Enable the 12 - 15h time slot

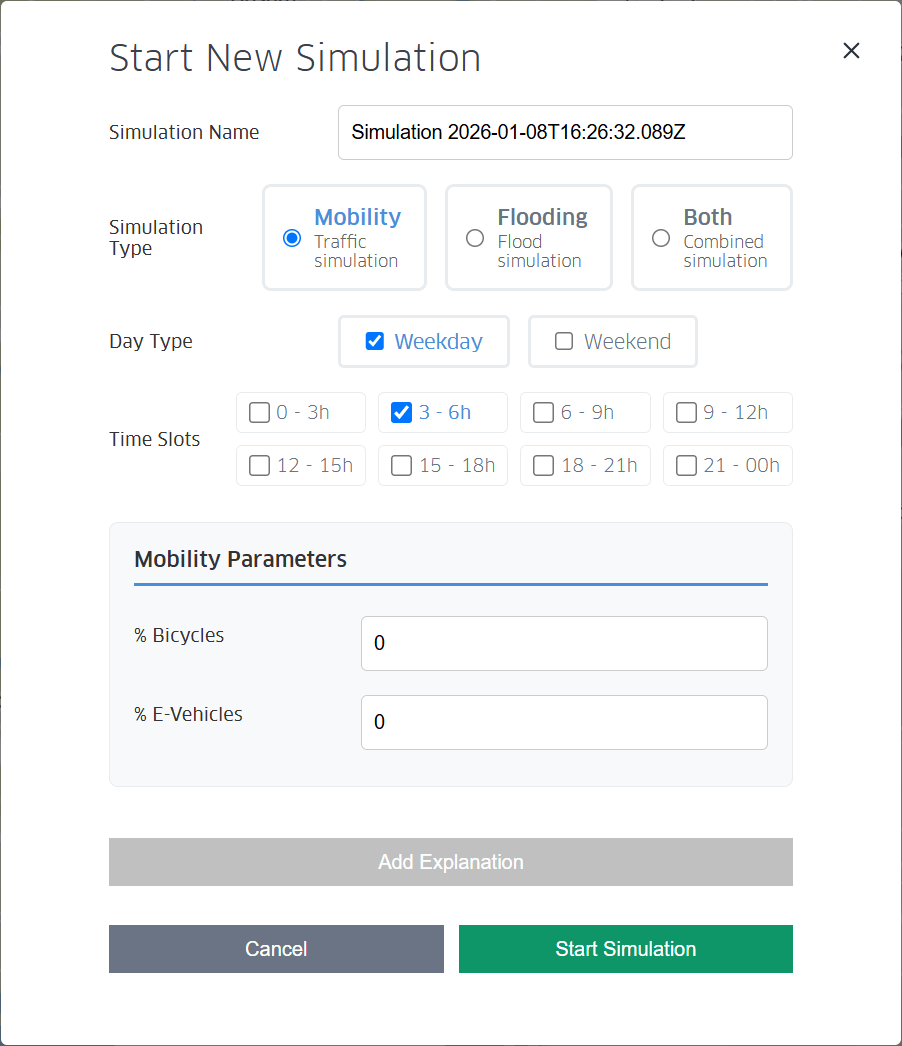point(259,466)
